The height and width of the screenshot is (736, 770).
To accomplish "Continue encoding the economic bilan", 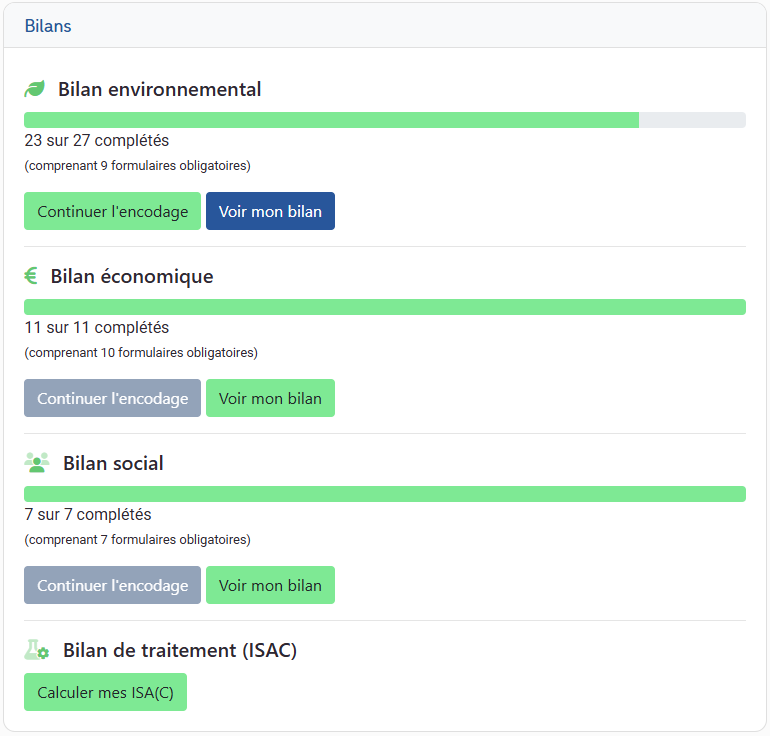I will click(112, 398).
